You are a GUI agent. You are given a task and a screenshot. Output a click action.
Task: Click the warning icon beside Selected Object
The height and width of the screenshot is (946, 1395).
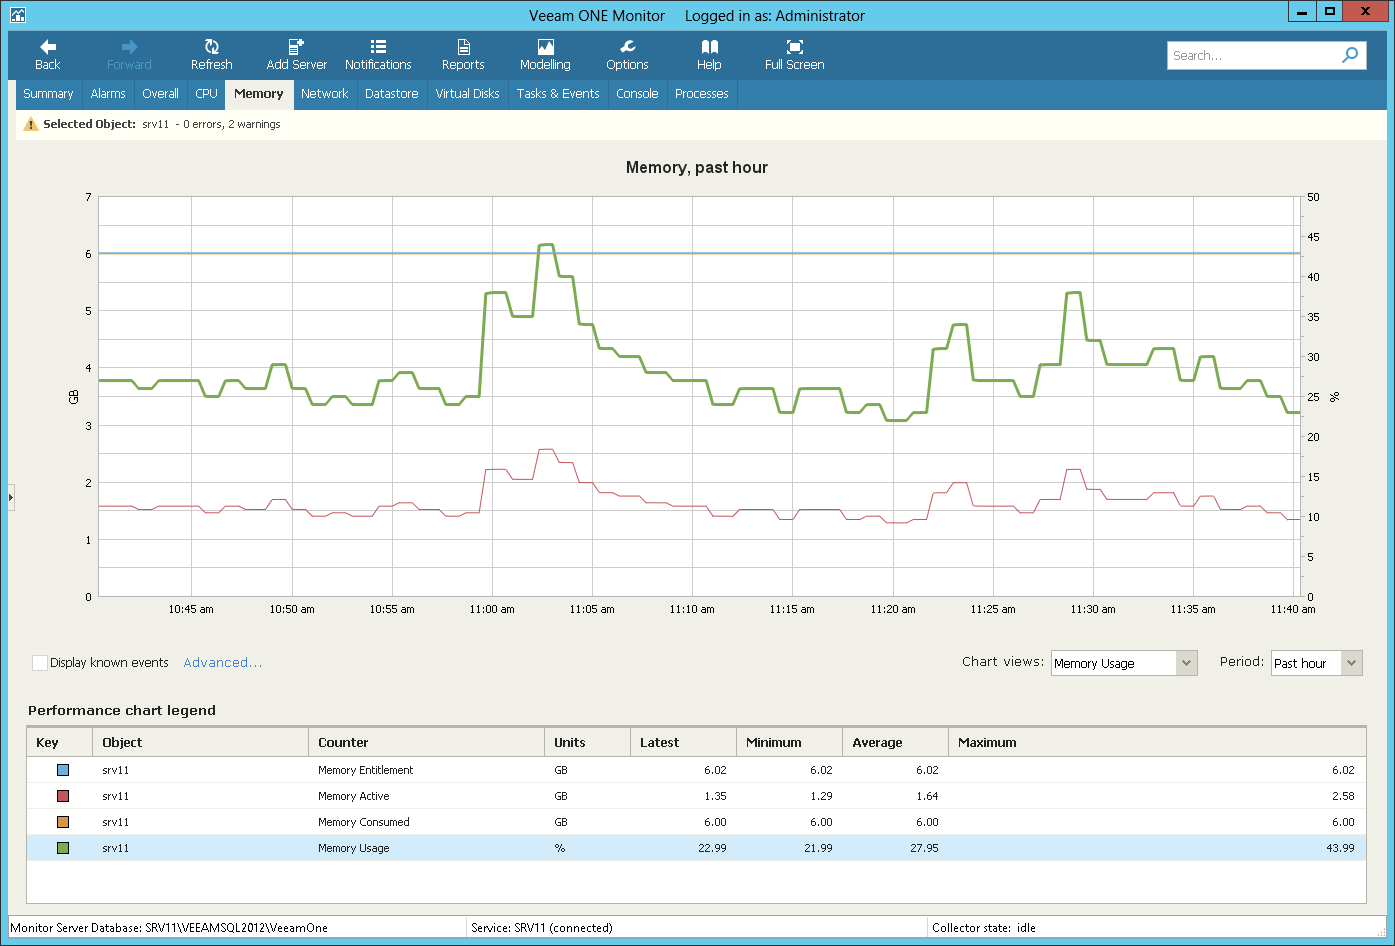coord(31,124)
